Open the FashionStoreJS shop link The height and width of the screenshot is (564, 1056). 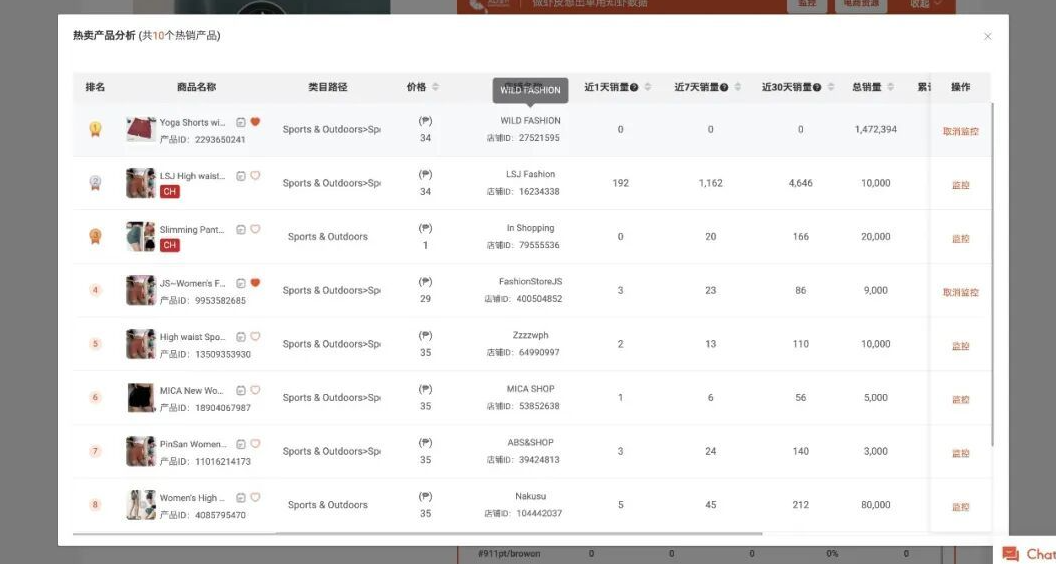click(x=530, y=282)
